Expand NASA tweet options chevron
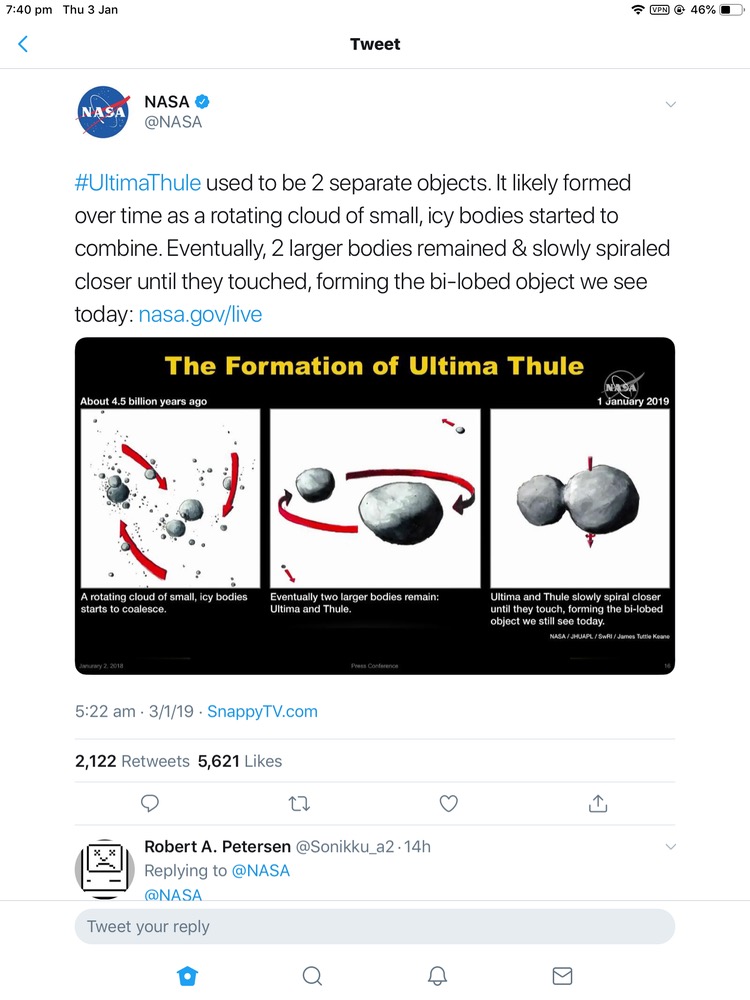Image resolution: width=750 pixels, height=1000 pixels. [x=671, y=104]
